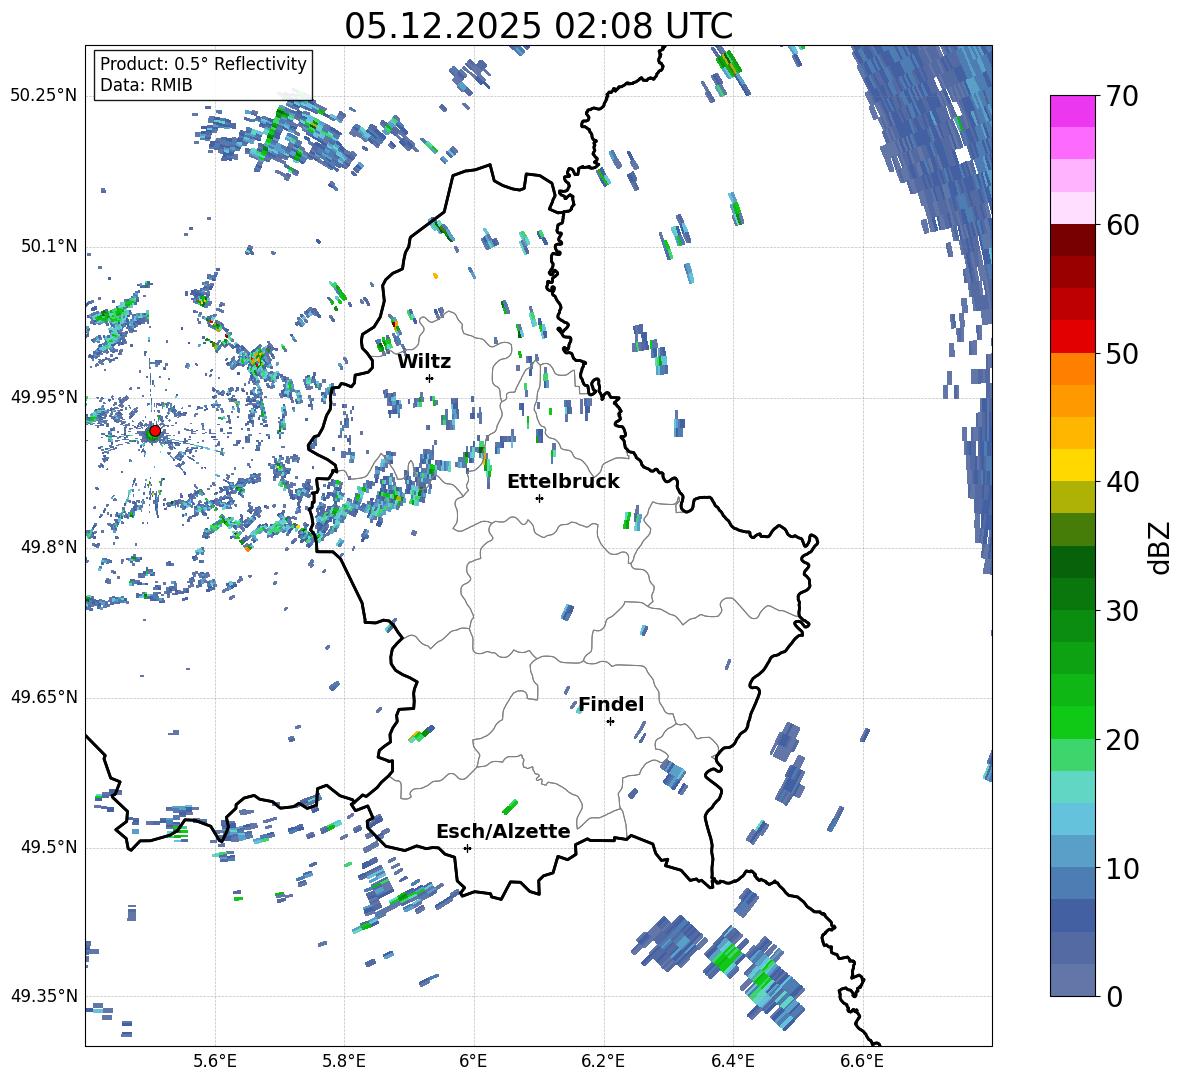Image resolution: width=1184 pixels, height=1081 pixels.
Task: Click the red radar site marker
Action: point(154,431)
